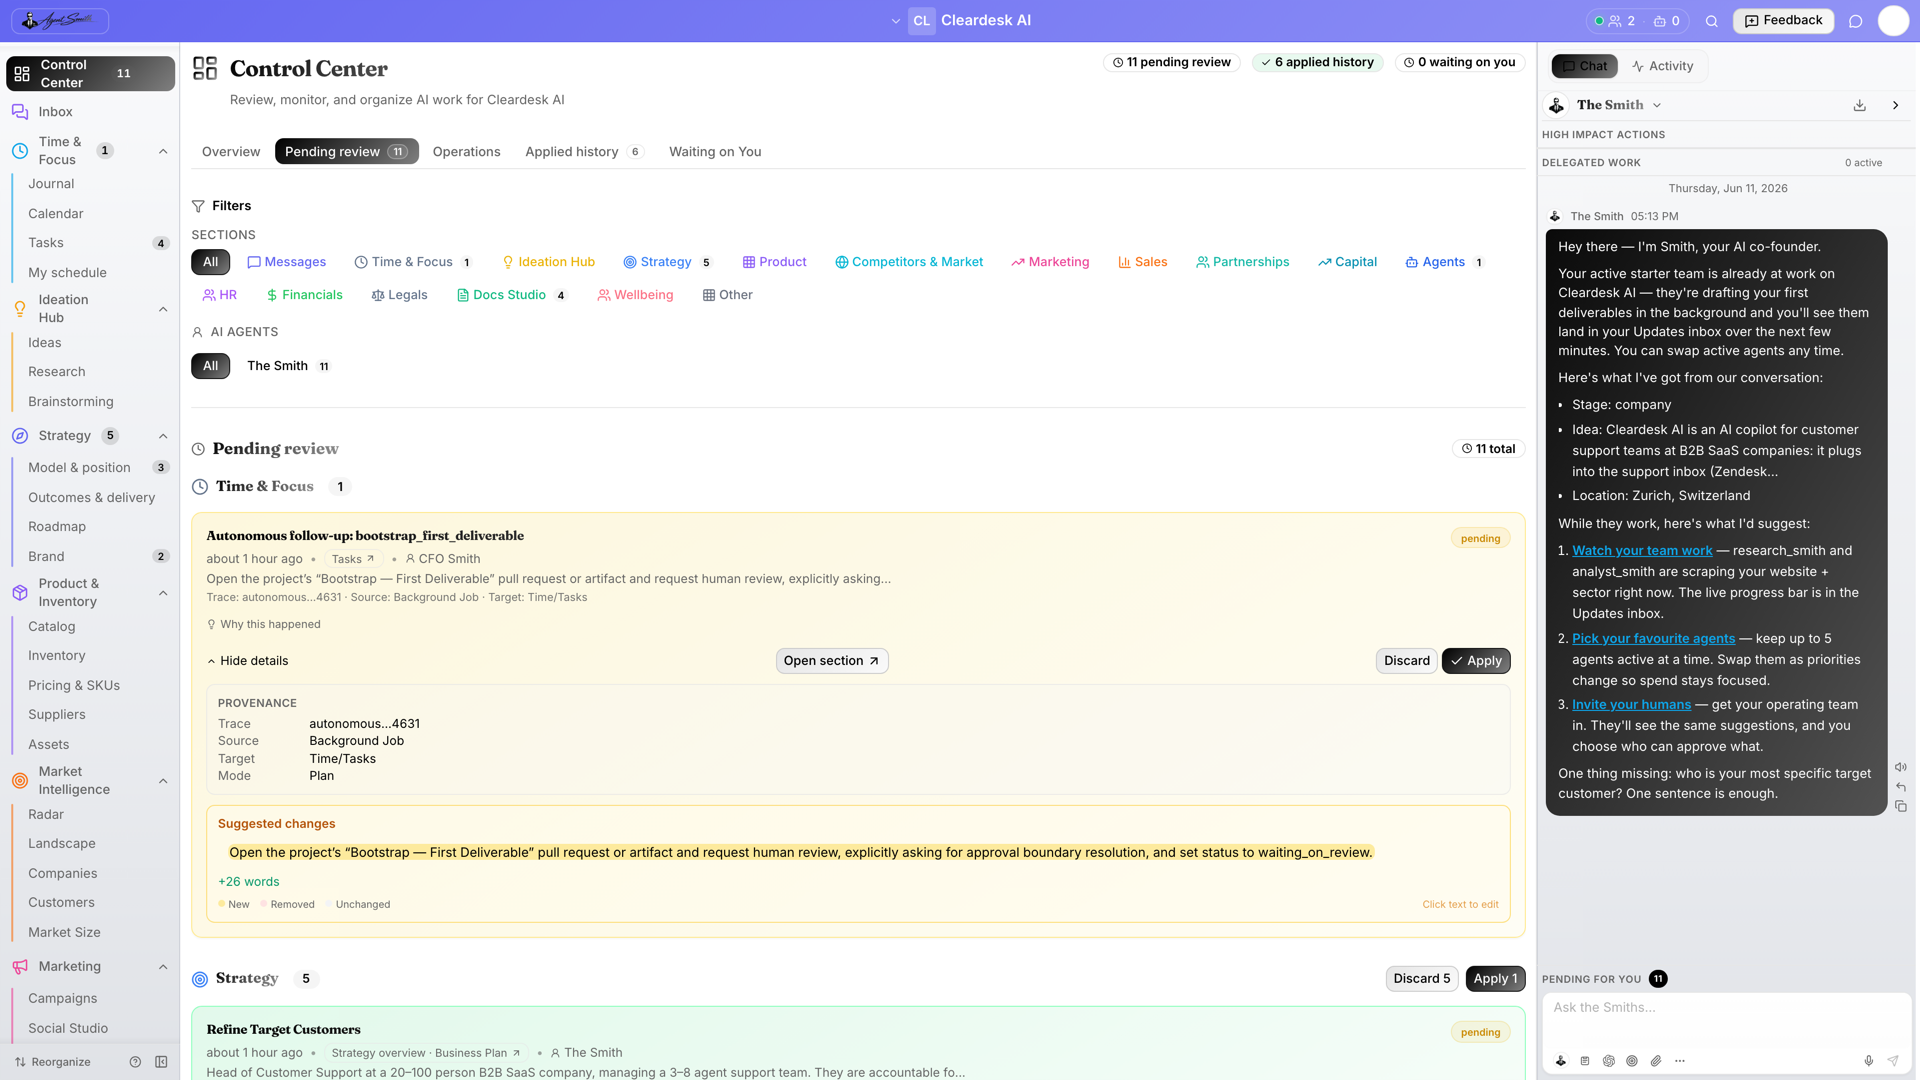Click the Reorganize button in sidebar footer
The width and height of the screenshot is (1920, 1080).
pyautogui.click(x=52, y=1062)
